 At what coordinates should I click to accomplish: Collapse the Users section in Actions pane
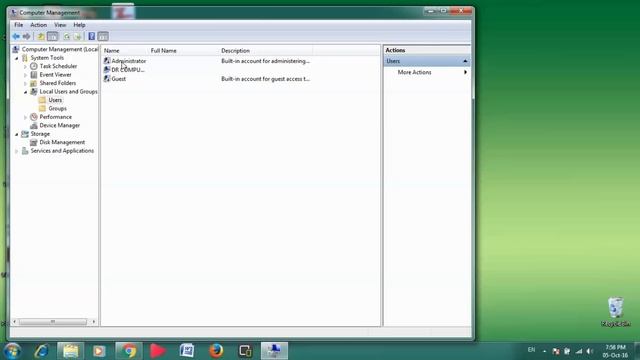(x=465, y=61)
